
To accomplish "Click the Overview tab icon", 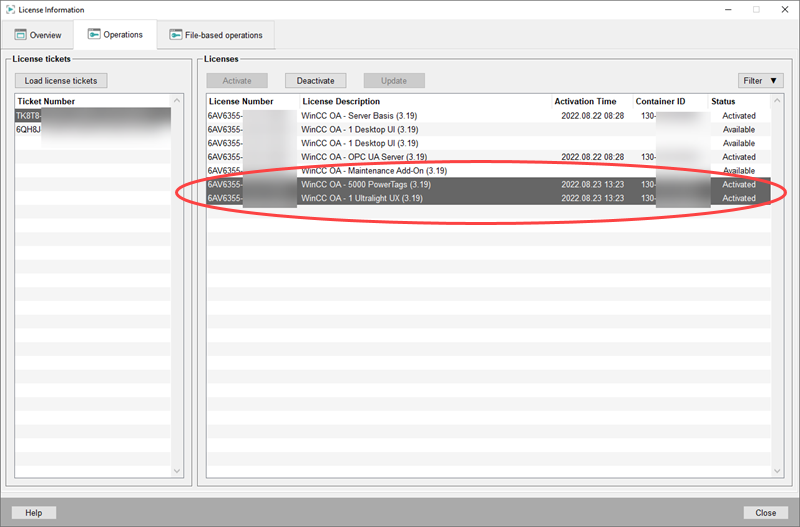I will click(x=20, y=35).
